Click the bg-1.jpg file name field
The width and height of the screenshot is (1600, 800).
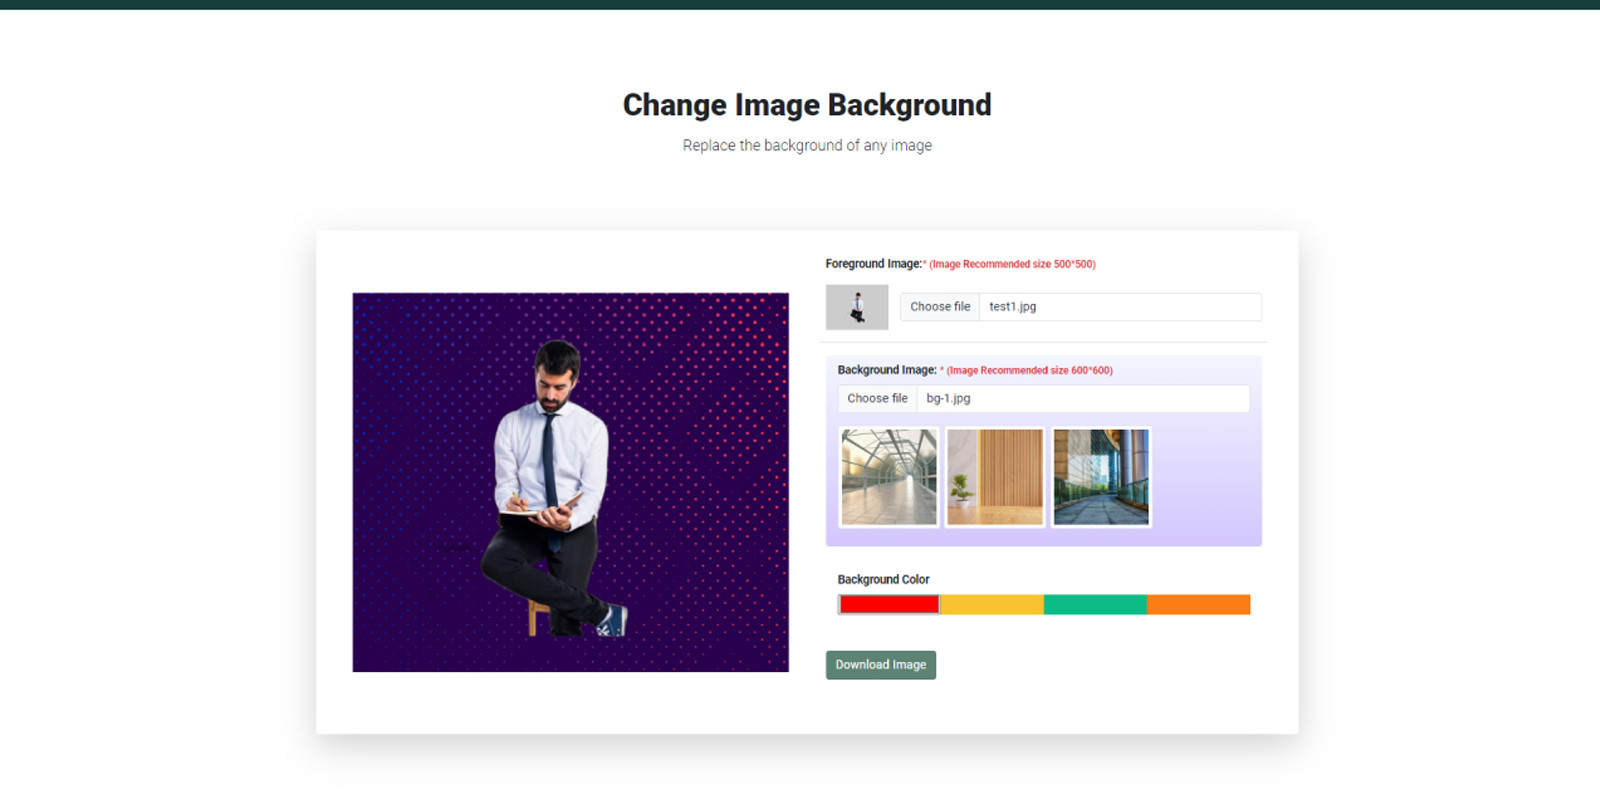tap(1082, 398)
